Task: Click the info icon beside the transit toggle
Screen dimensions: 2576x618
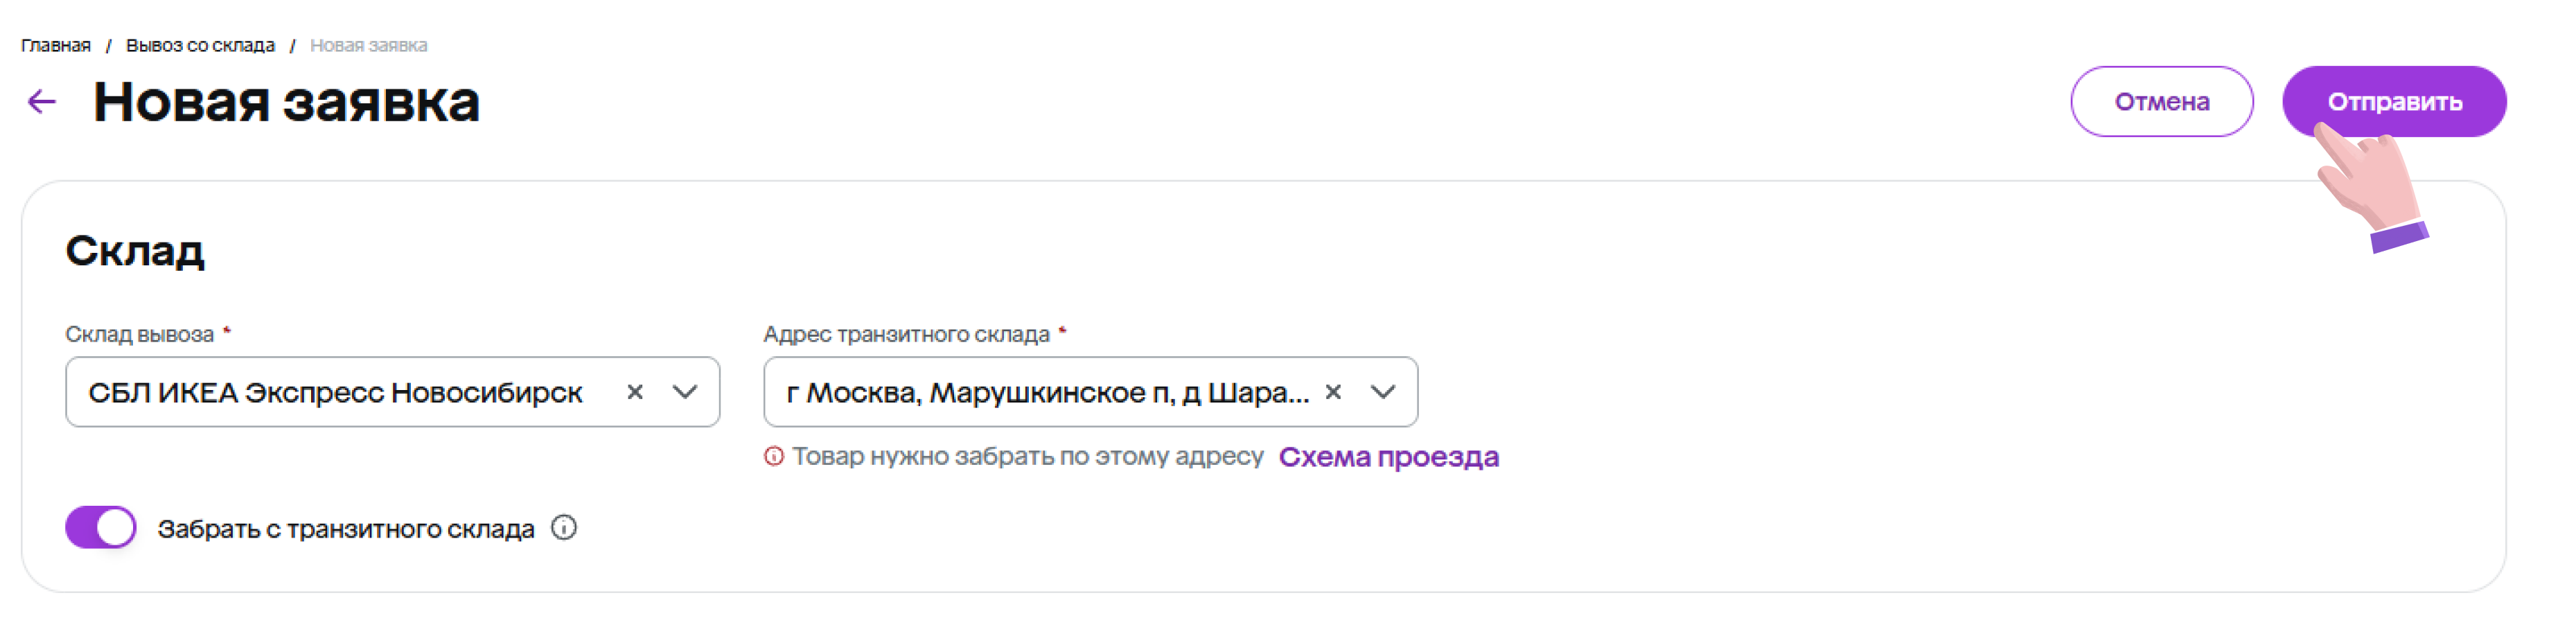Action: 564,528
